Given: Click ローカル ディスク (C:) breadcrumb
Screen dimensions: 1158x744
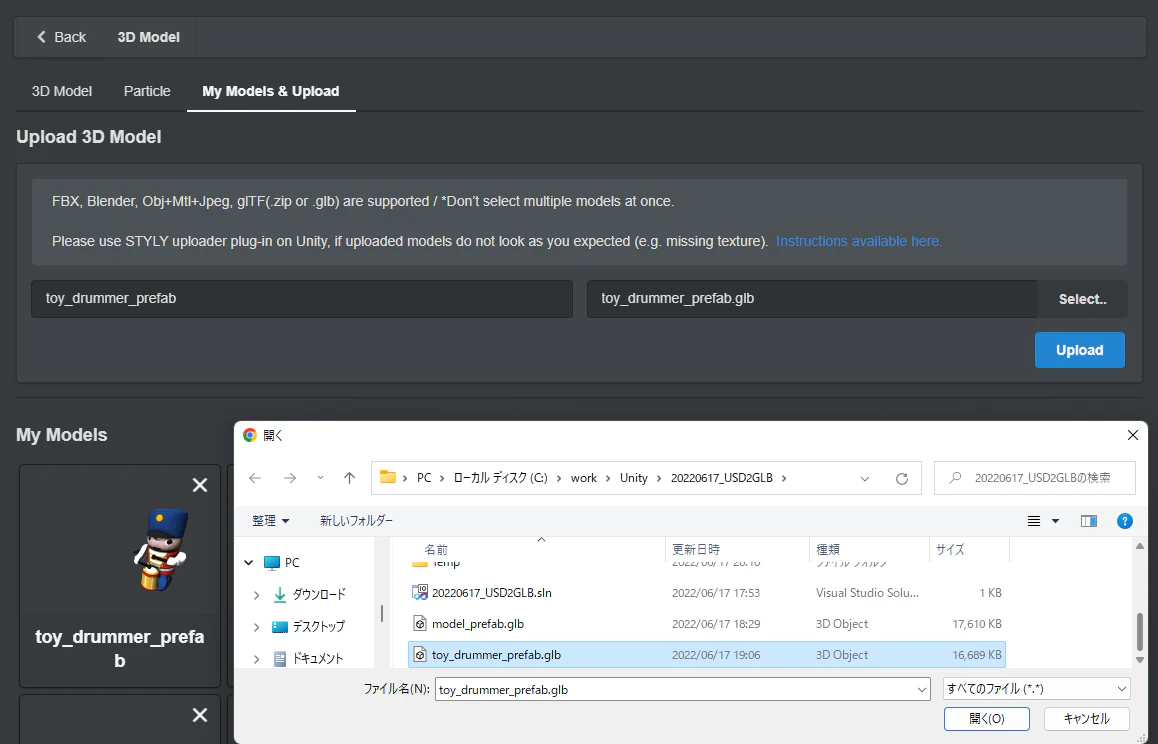Looking at the screenshot, I should pos(500,478).
